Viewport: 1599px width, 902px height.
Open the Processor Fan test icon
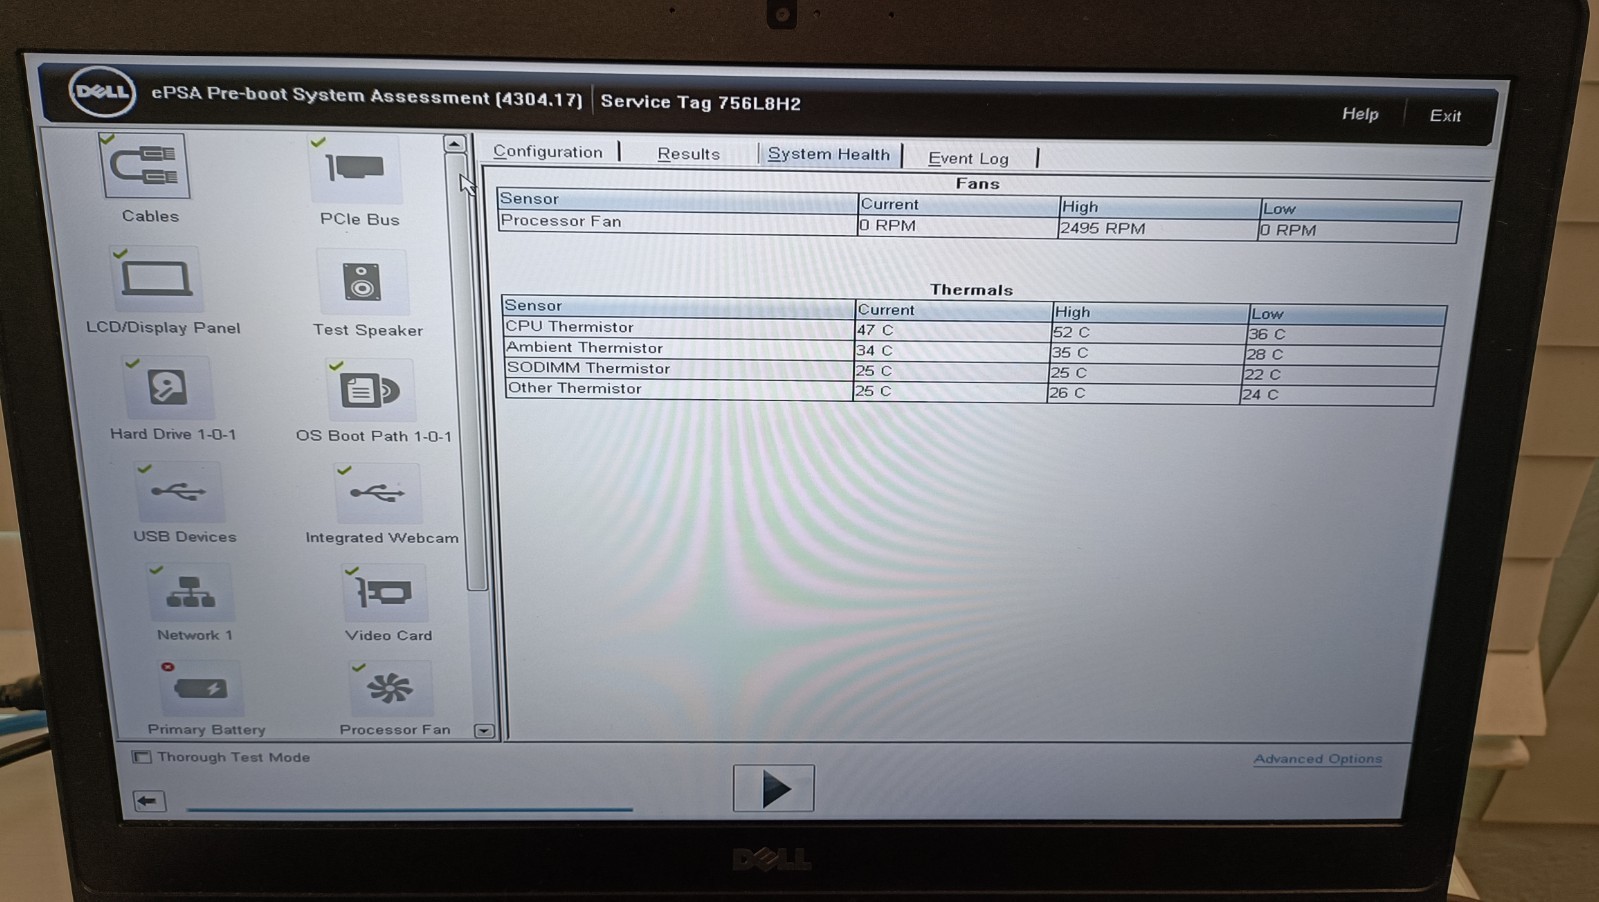click(390, 688)
